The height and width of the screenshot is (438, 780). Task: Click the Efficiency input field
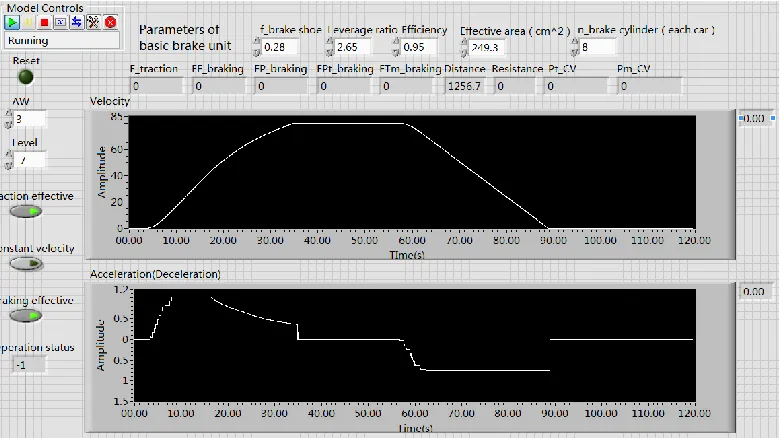pyautogui.click(x=419, y=47)
